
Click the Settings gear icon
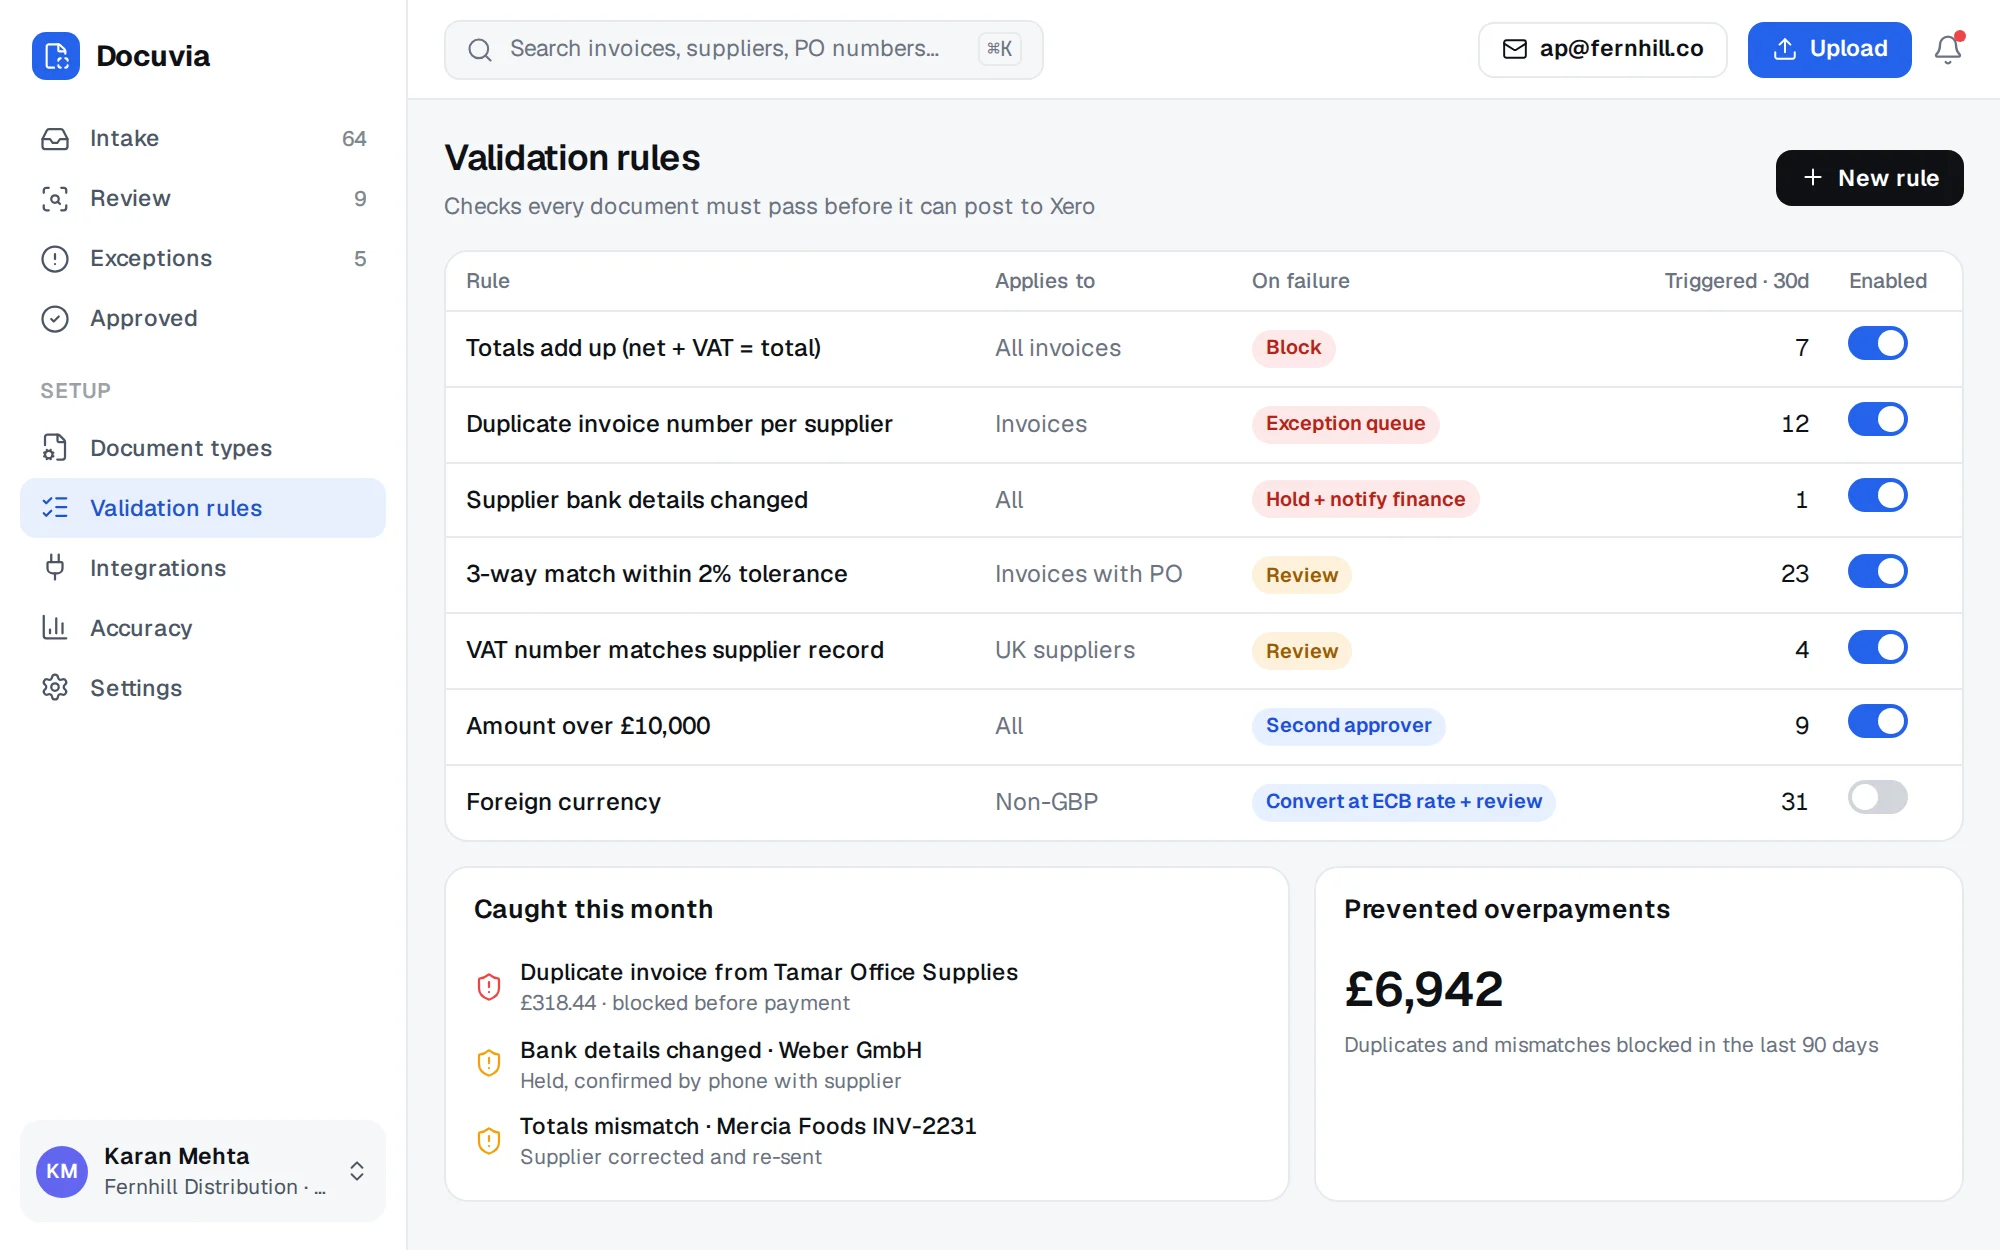pyautogui.click(x=55, y=688)
